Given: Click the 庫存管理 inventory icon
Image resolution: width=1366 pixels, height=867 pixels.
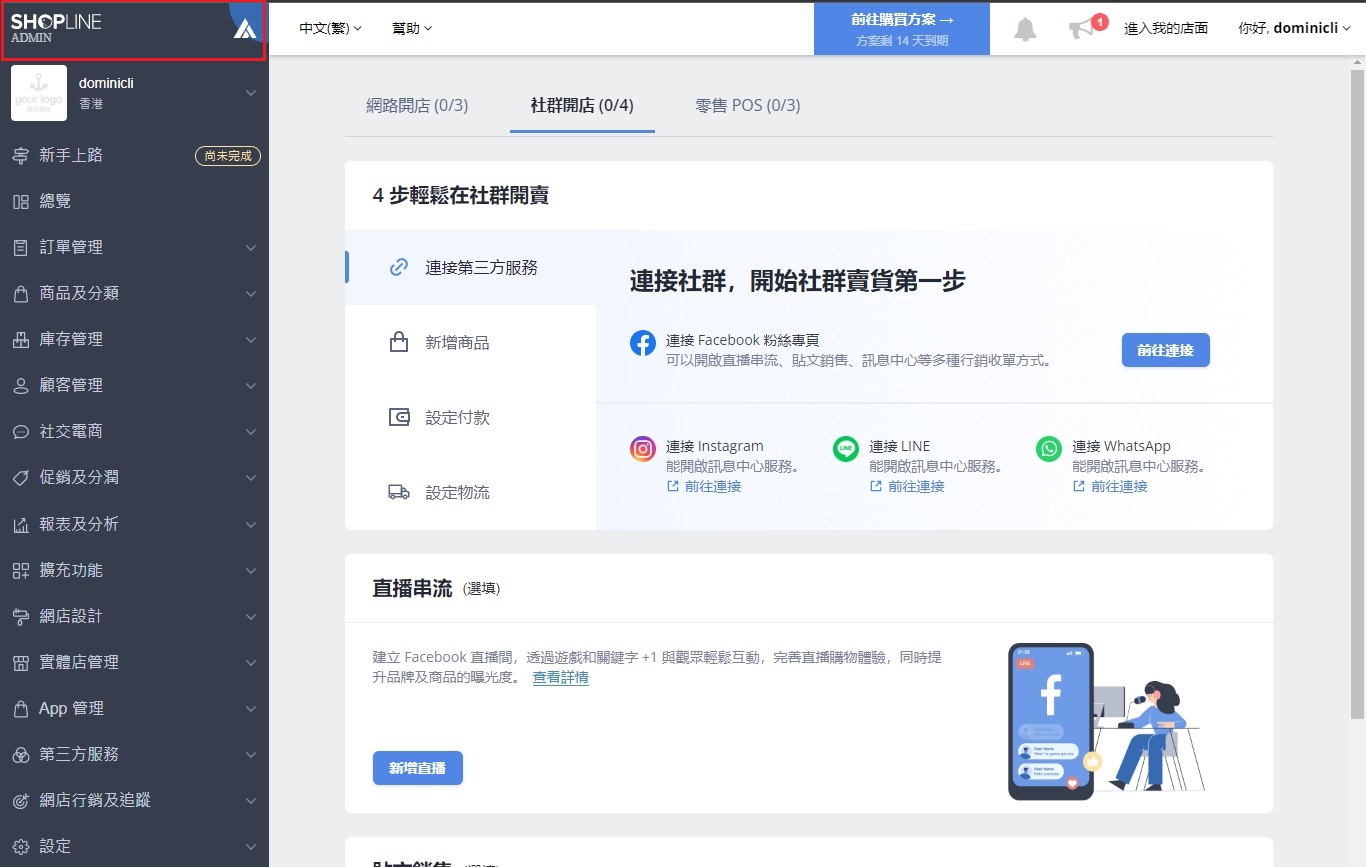Looking at the screenshot, I should (x=21, y=340).
